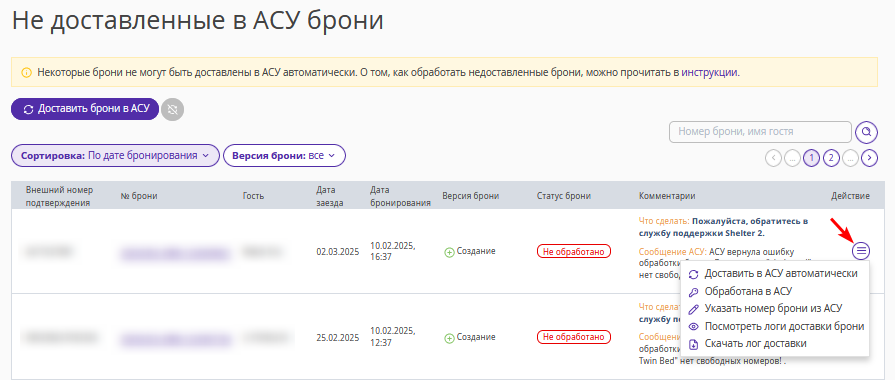
Task: Select page 1 in pagination
Action: (811, 157)
